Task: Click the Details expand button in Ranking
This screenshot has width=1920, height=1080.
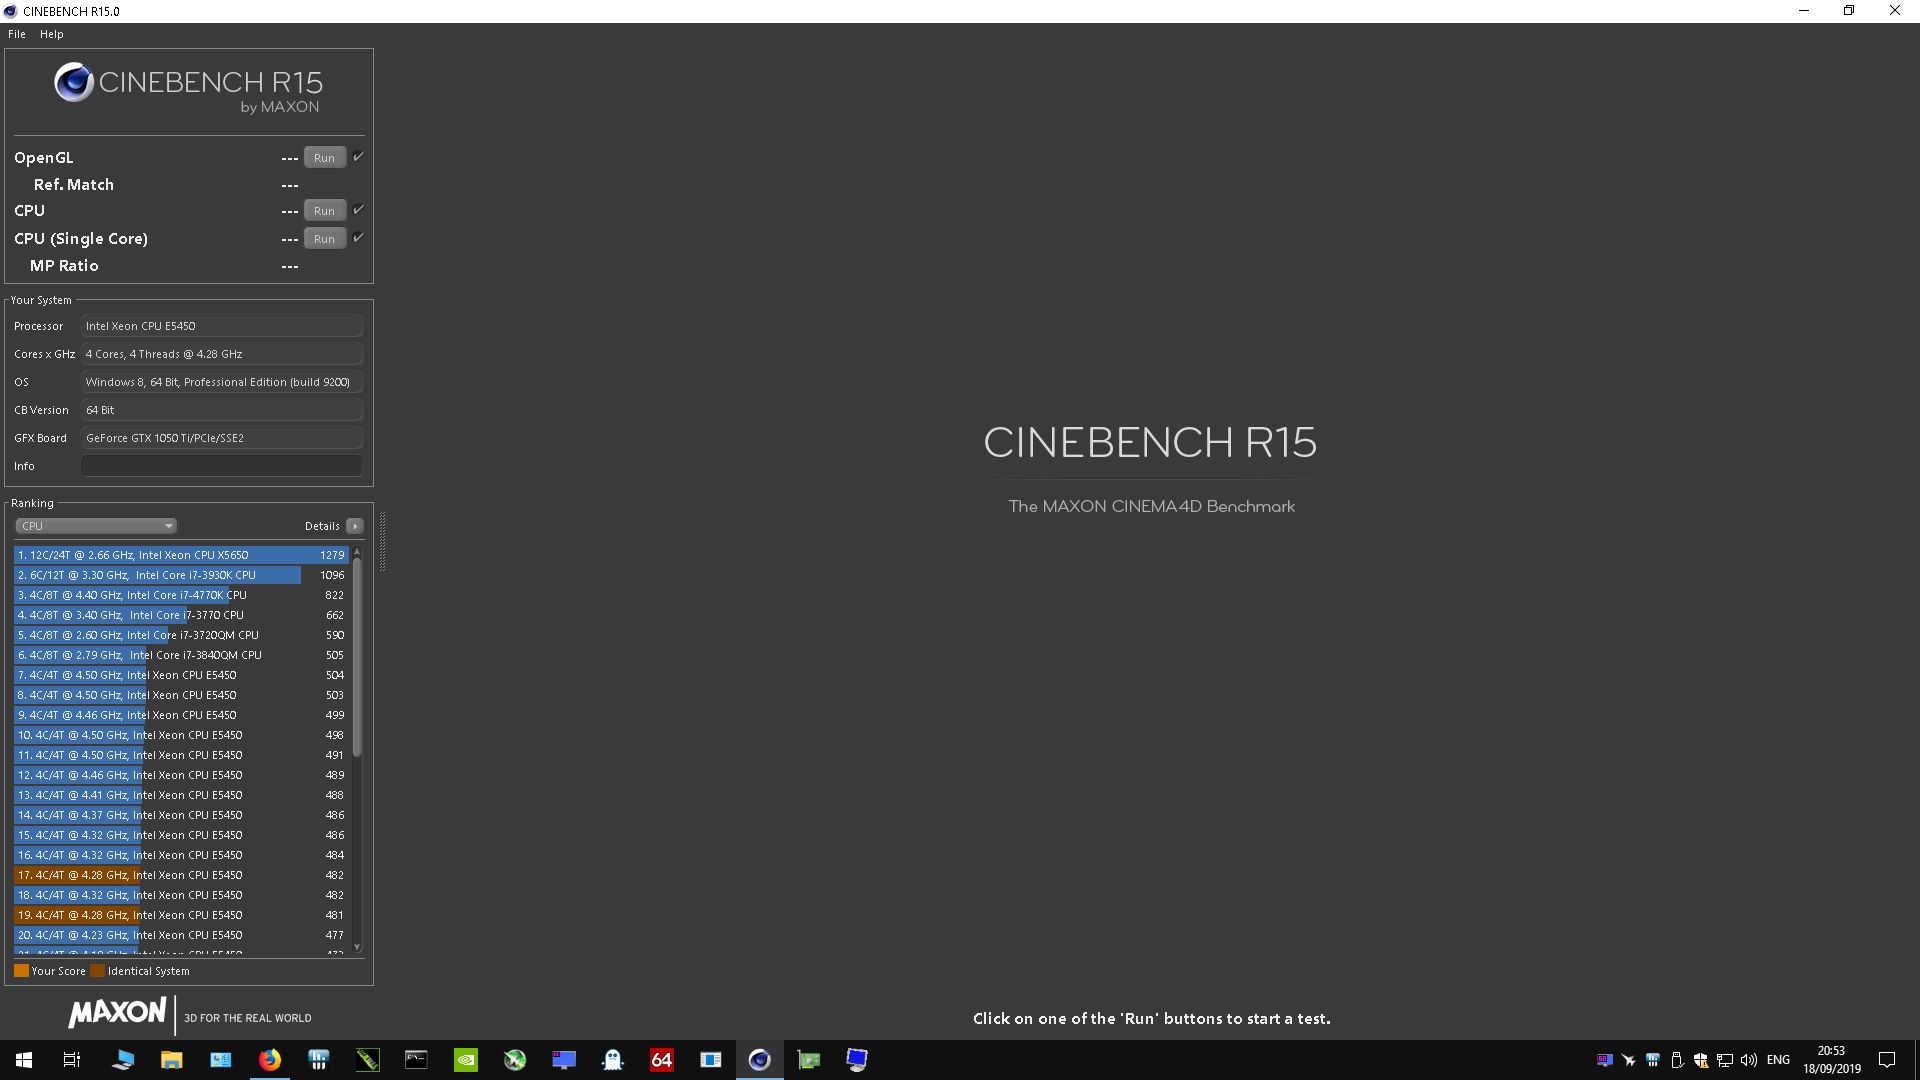Action: click(356, 526)
